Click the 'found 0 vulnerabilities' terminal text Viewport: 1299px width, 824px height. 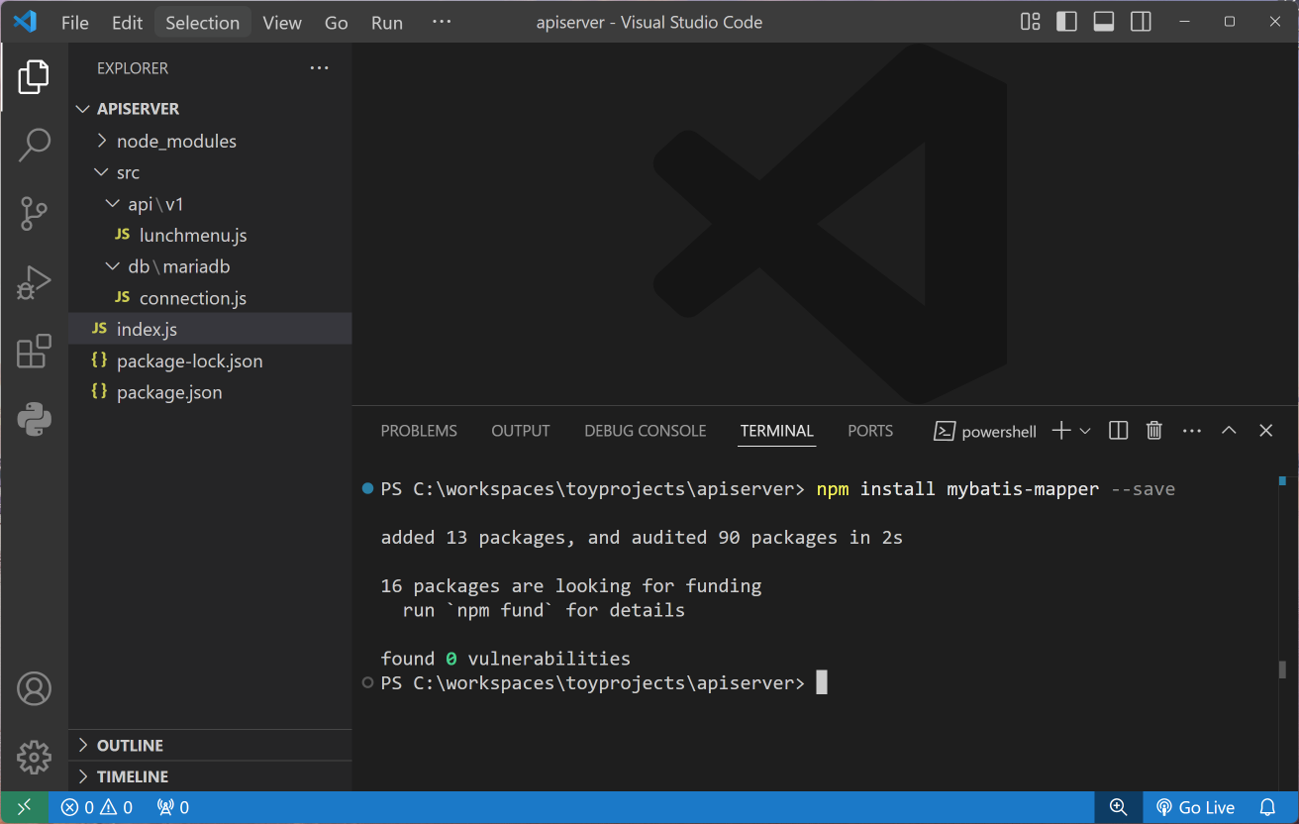[x=505, y=659]
